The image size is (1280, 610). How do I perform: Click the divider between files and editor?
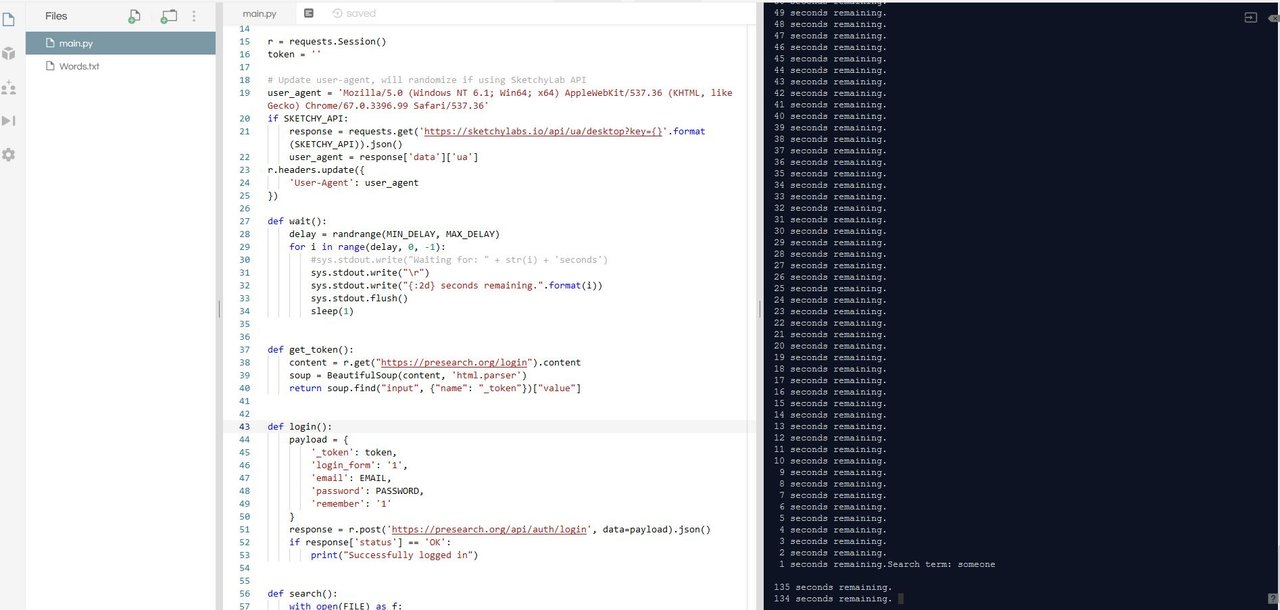click(219, 310)
